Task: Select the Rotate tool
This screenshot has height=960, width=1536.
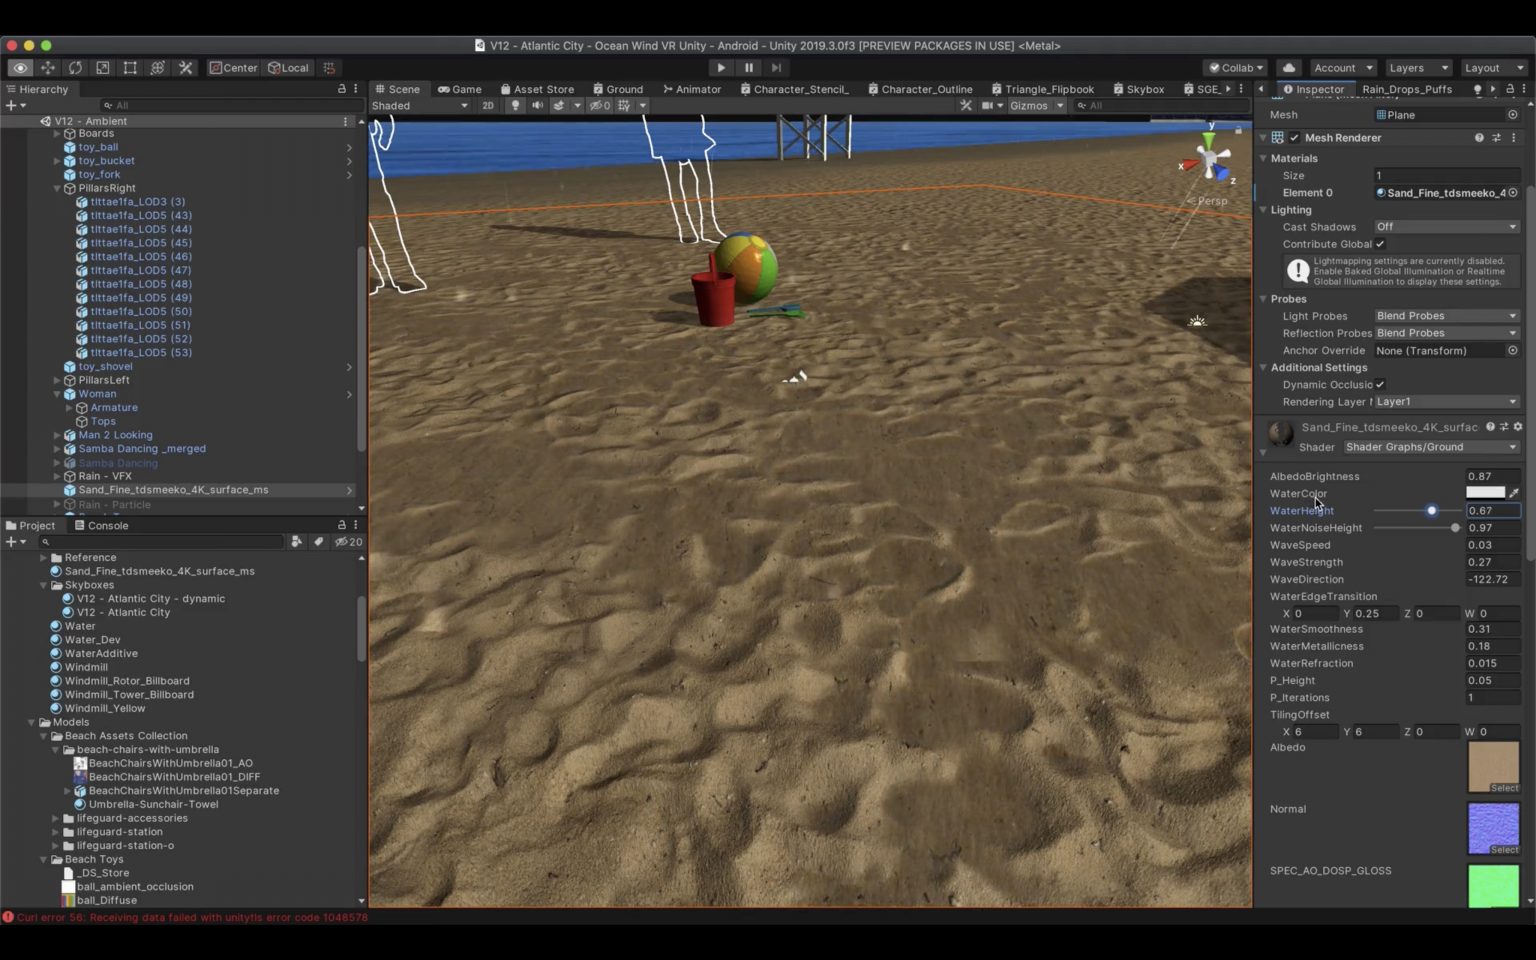Action: coord(75,68)
